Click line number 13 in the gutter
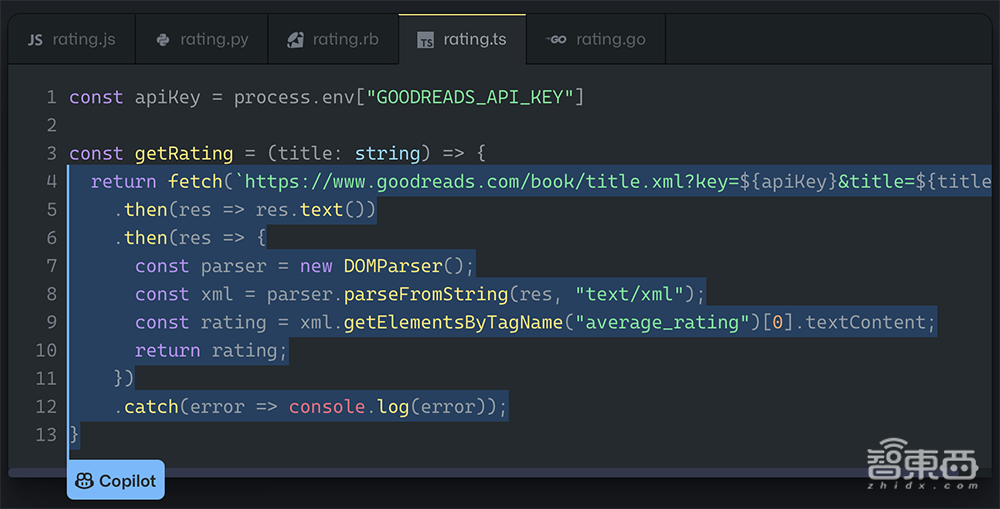The image size is (1000, 509). coord(45,434)
